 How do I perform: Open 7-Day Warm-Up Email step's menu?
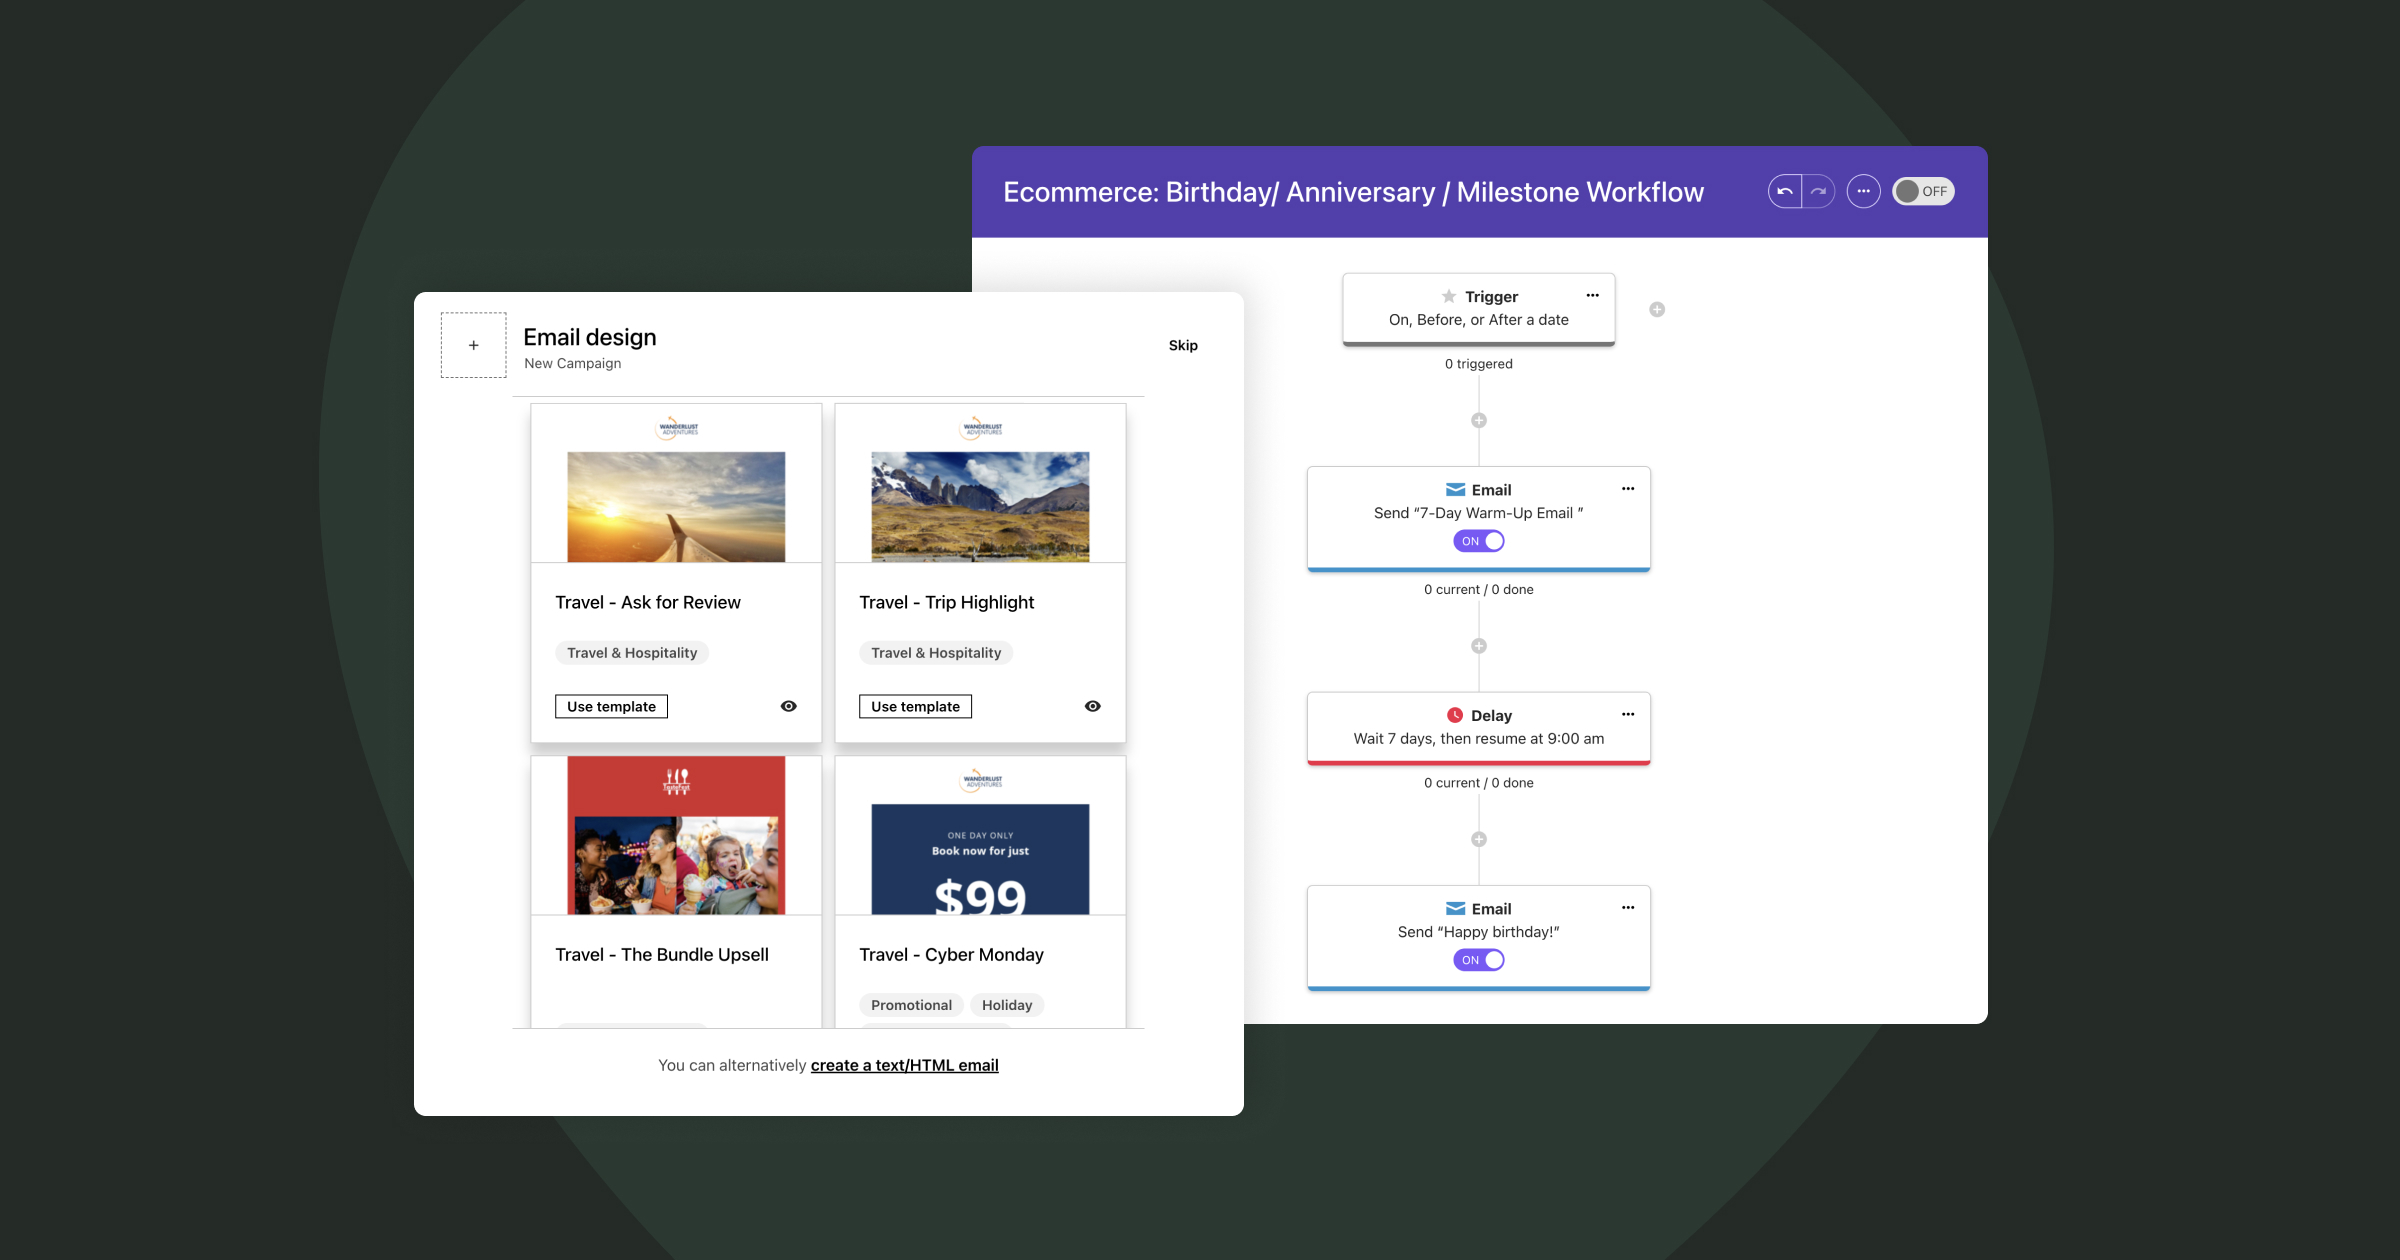point(1628,489)
